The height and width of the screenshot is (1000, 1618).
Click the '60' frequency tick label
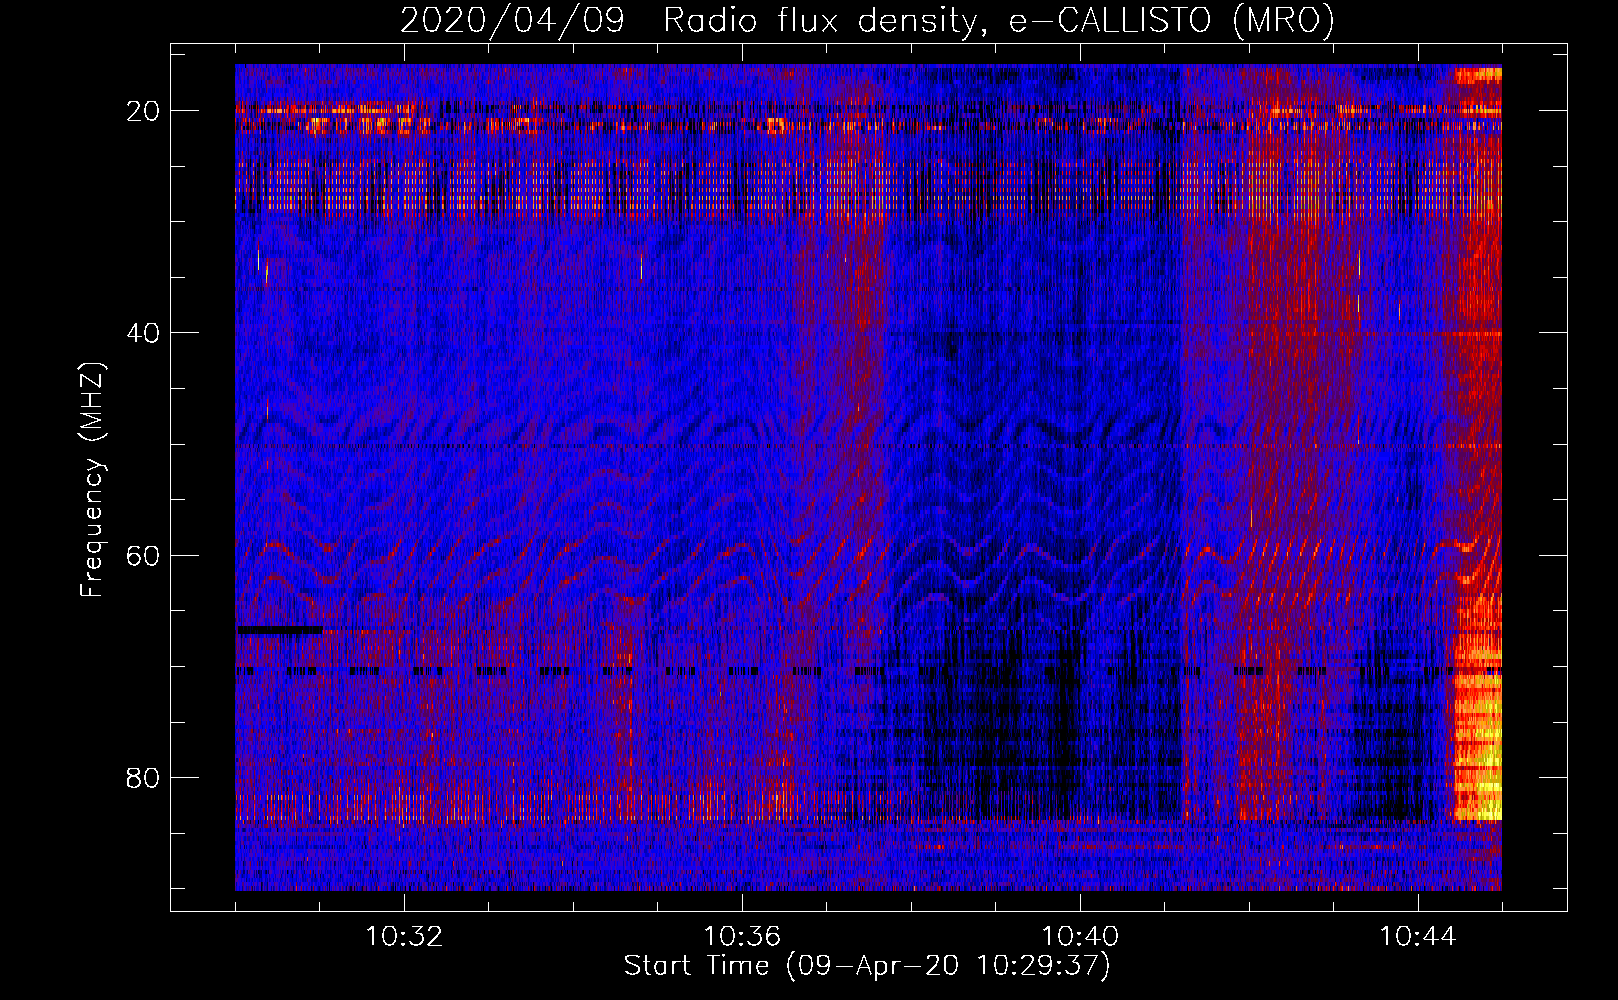click(144, 555)
